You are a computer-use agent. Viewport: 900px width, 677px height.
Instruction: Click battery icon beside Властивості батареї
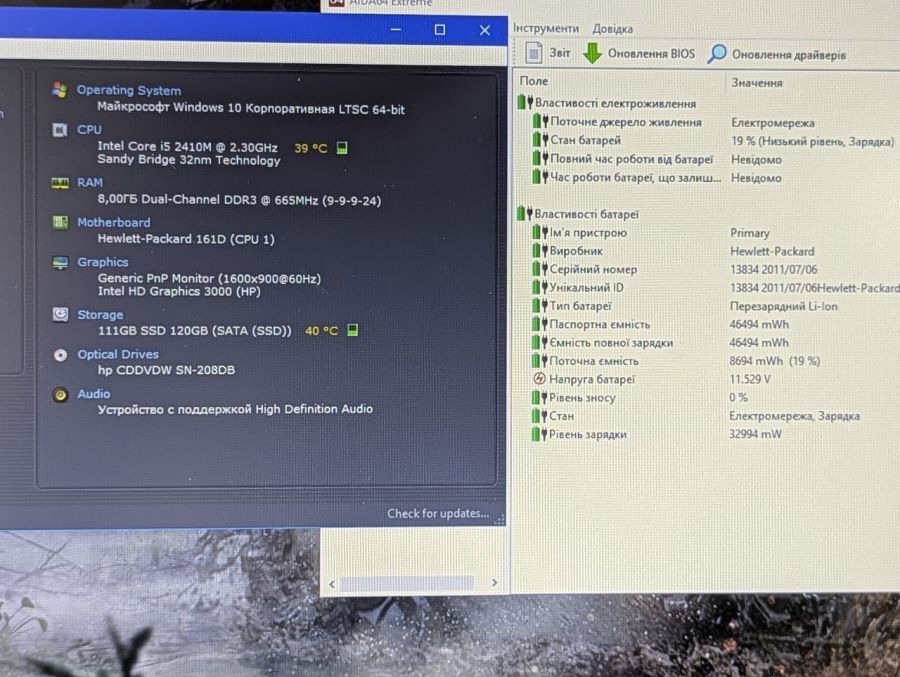[525, 214]
